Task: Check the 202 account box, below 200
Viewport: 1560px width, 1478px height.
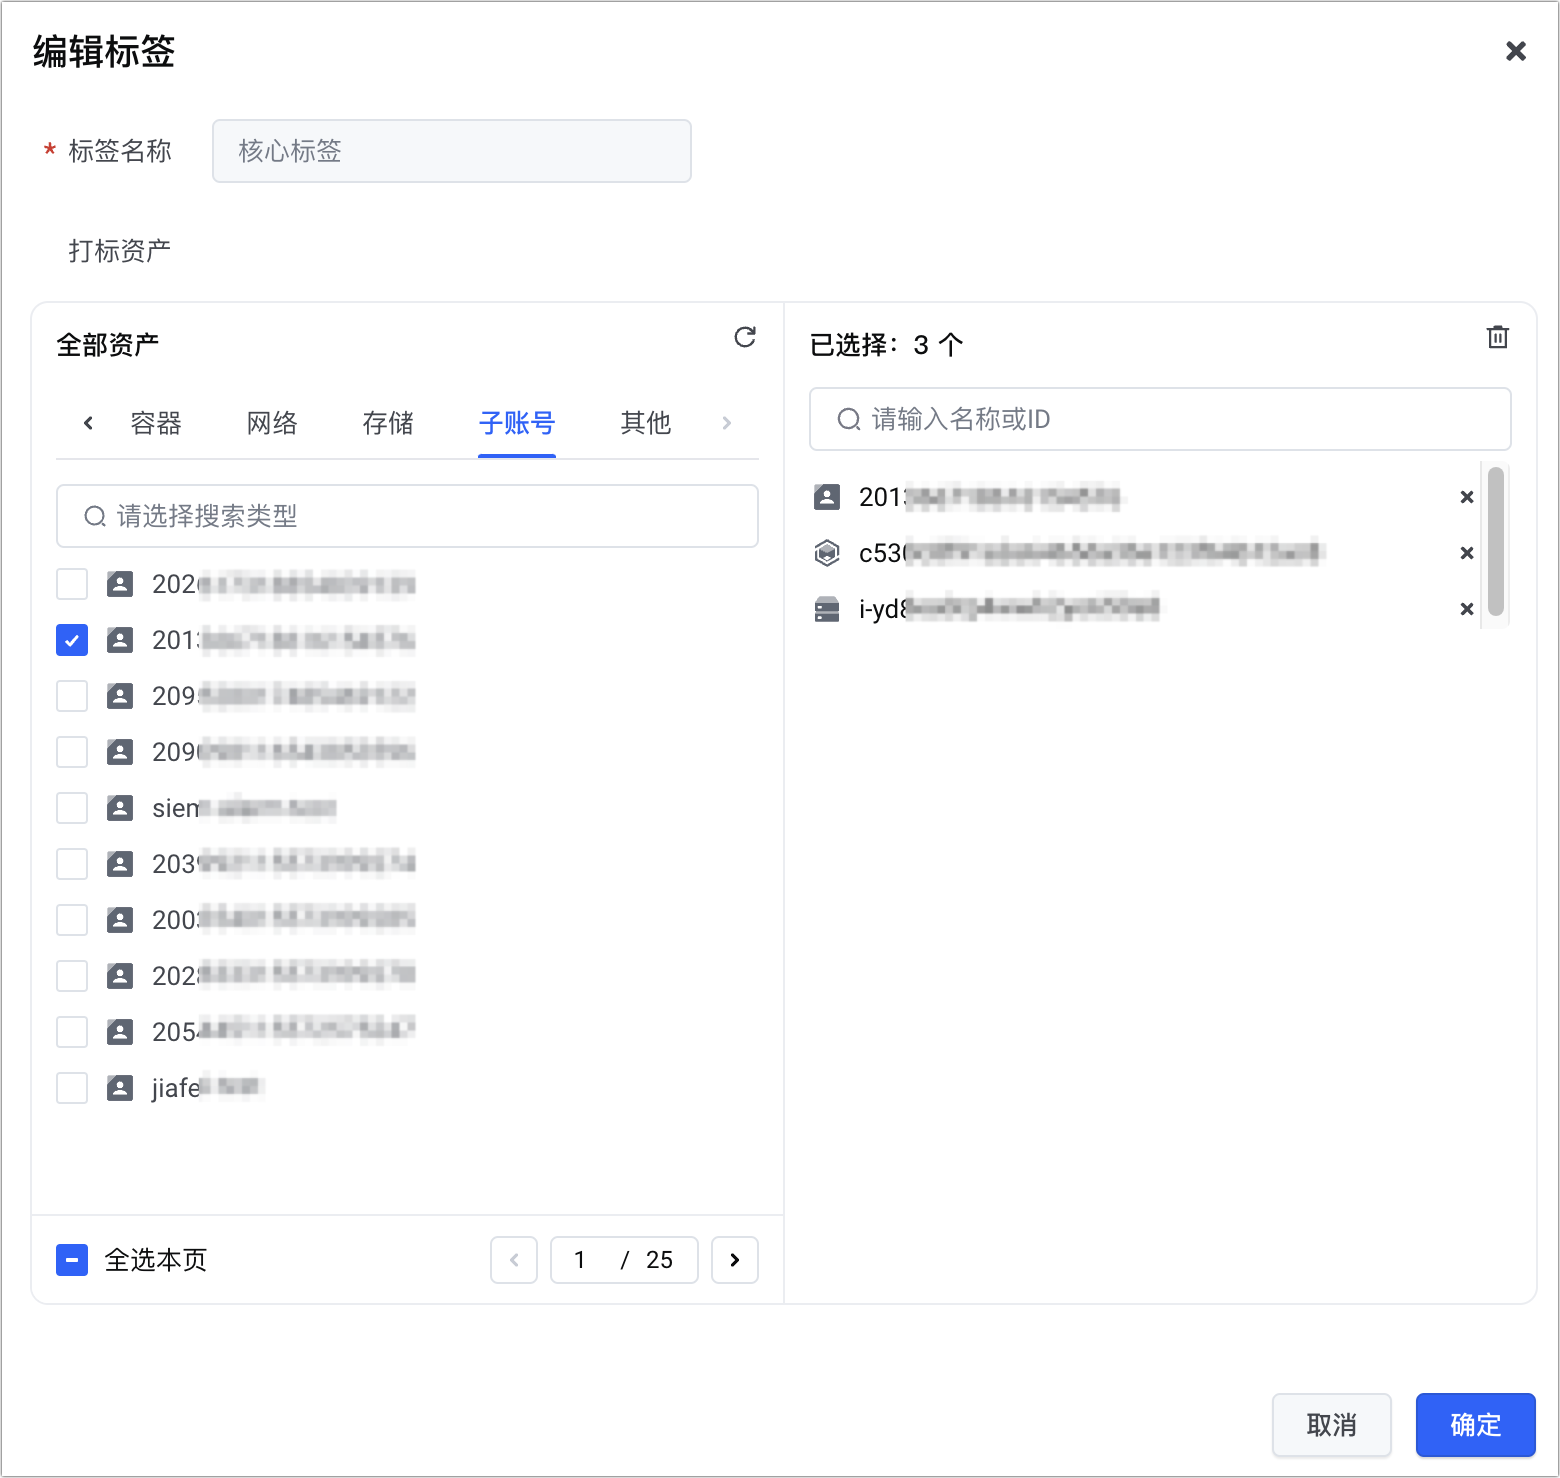Action: click(x=72, y=976)
